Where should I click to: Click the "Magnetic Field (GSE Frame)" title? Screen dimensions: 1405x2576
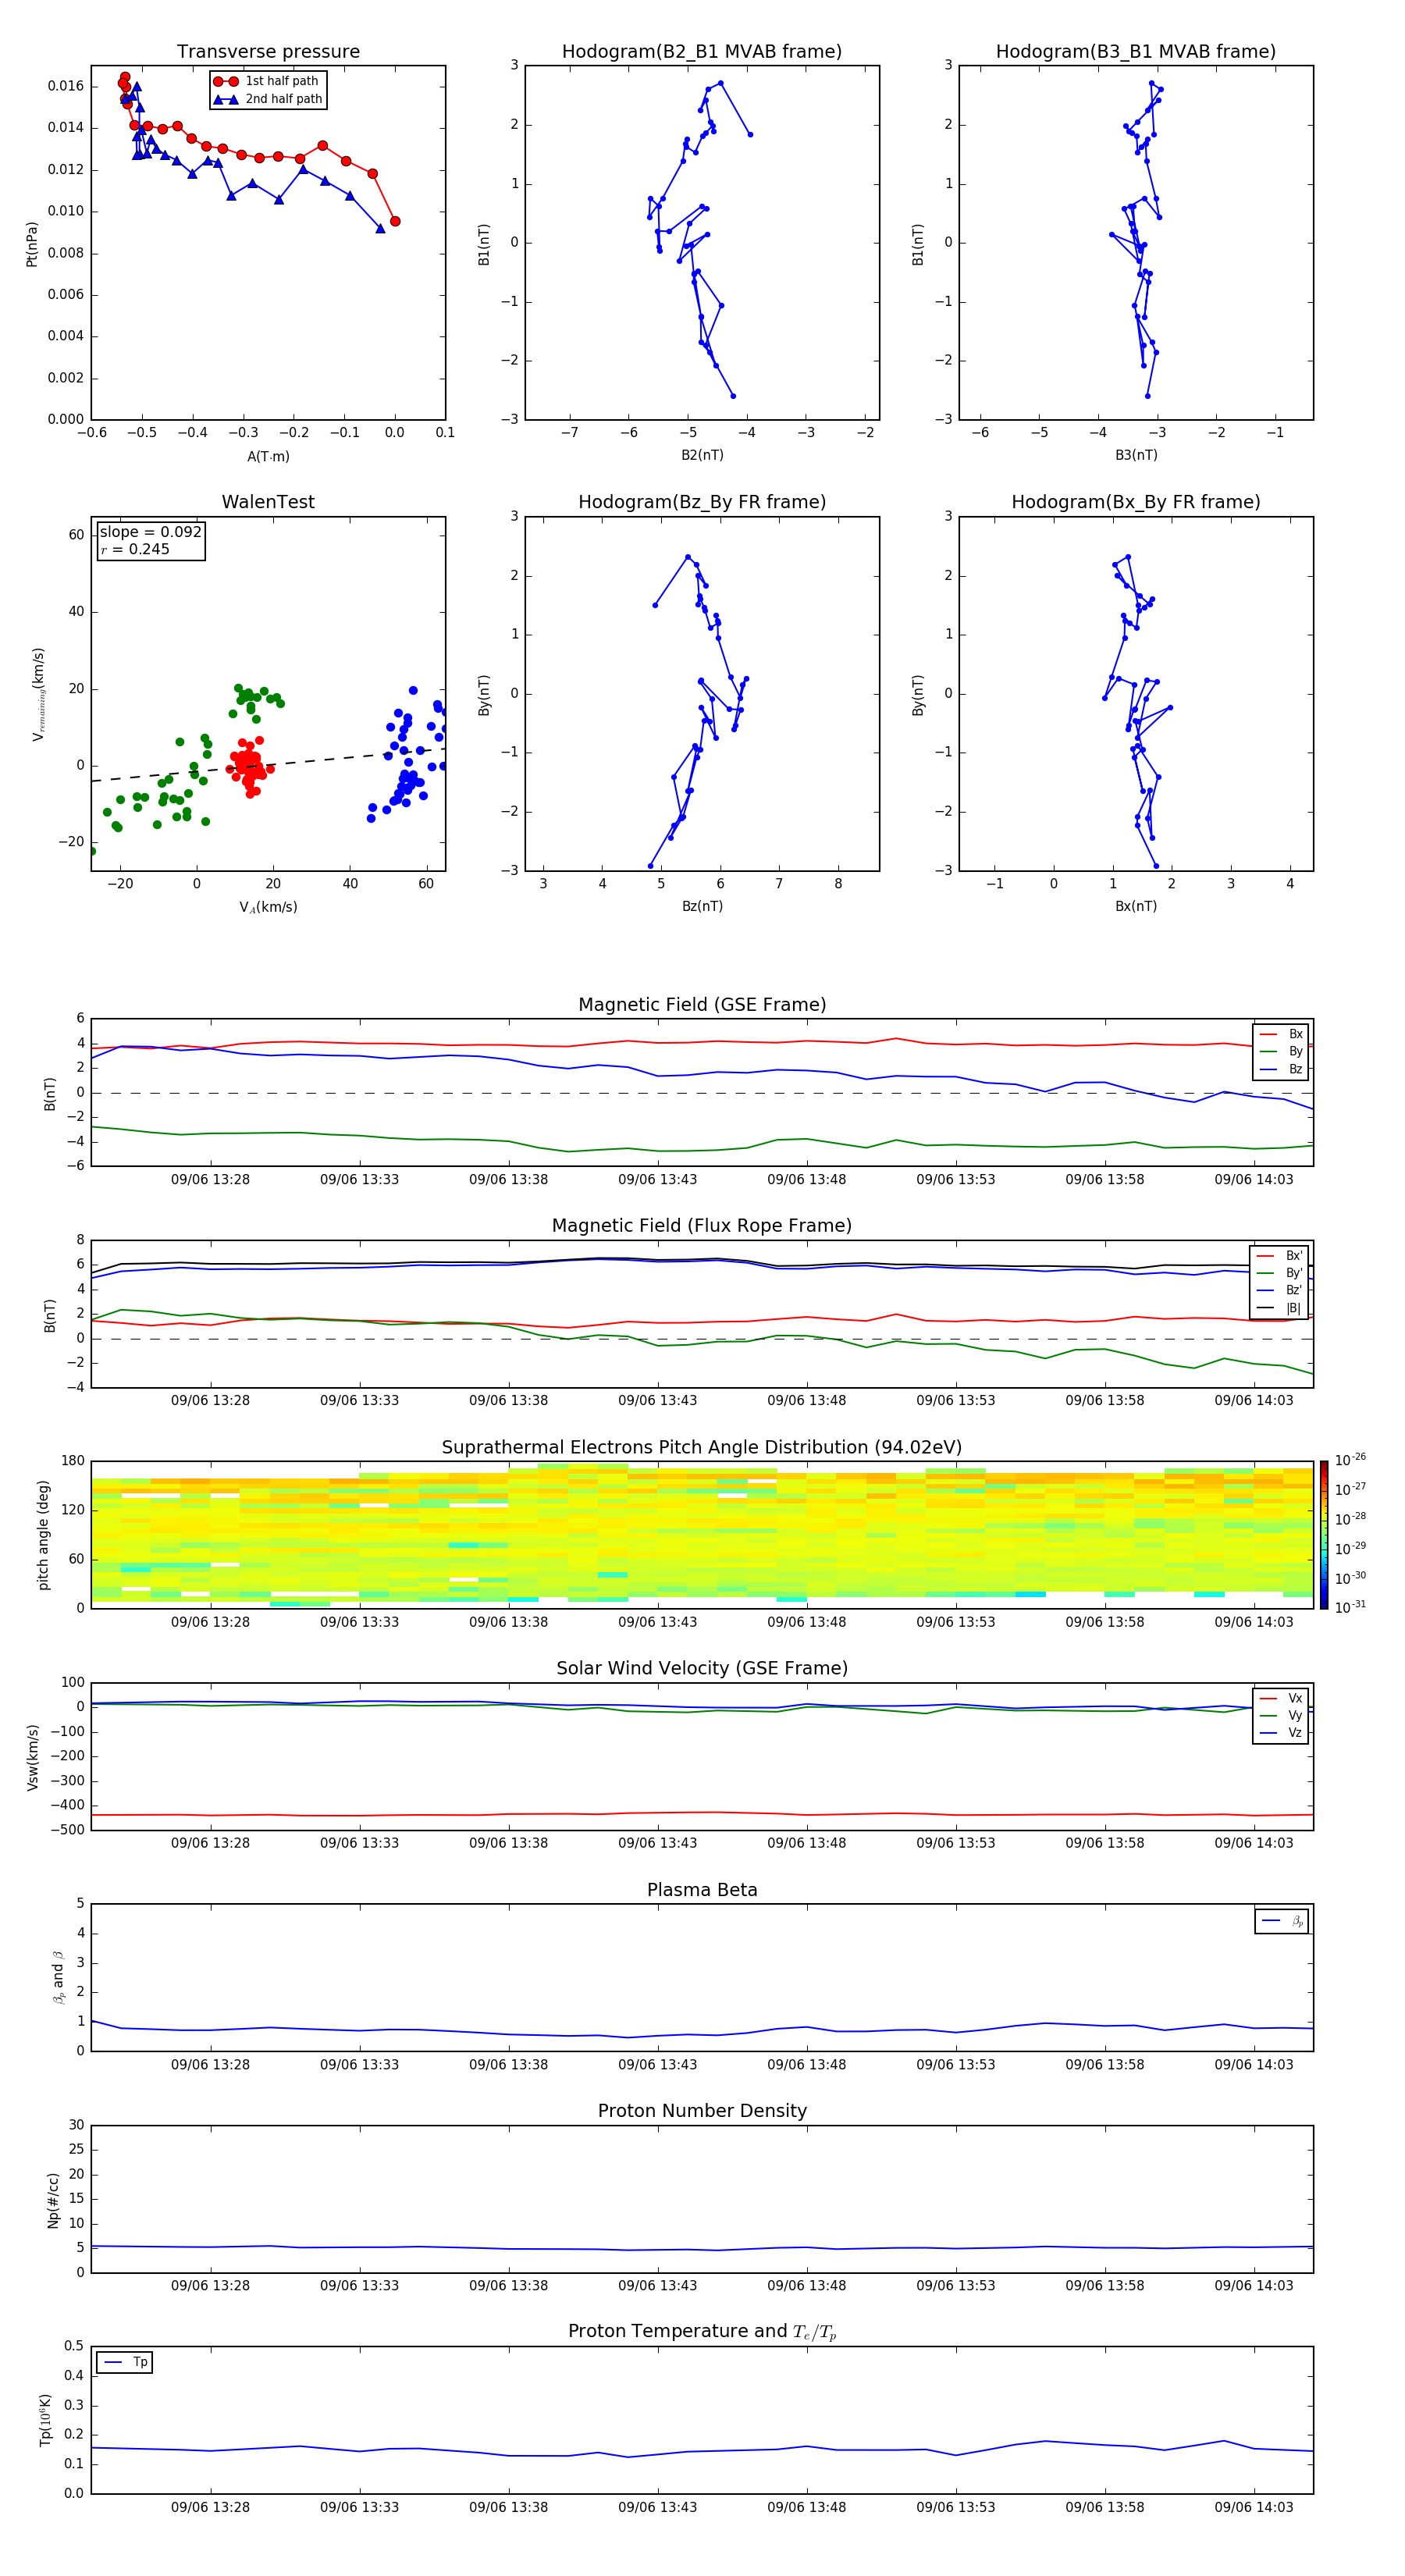click(702, 1005)
